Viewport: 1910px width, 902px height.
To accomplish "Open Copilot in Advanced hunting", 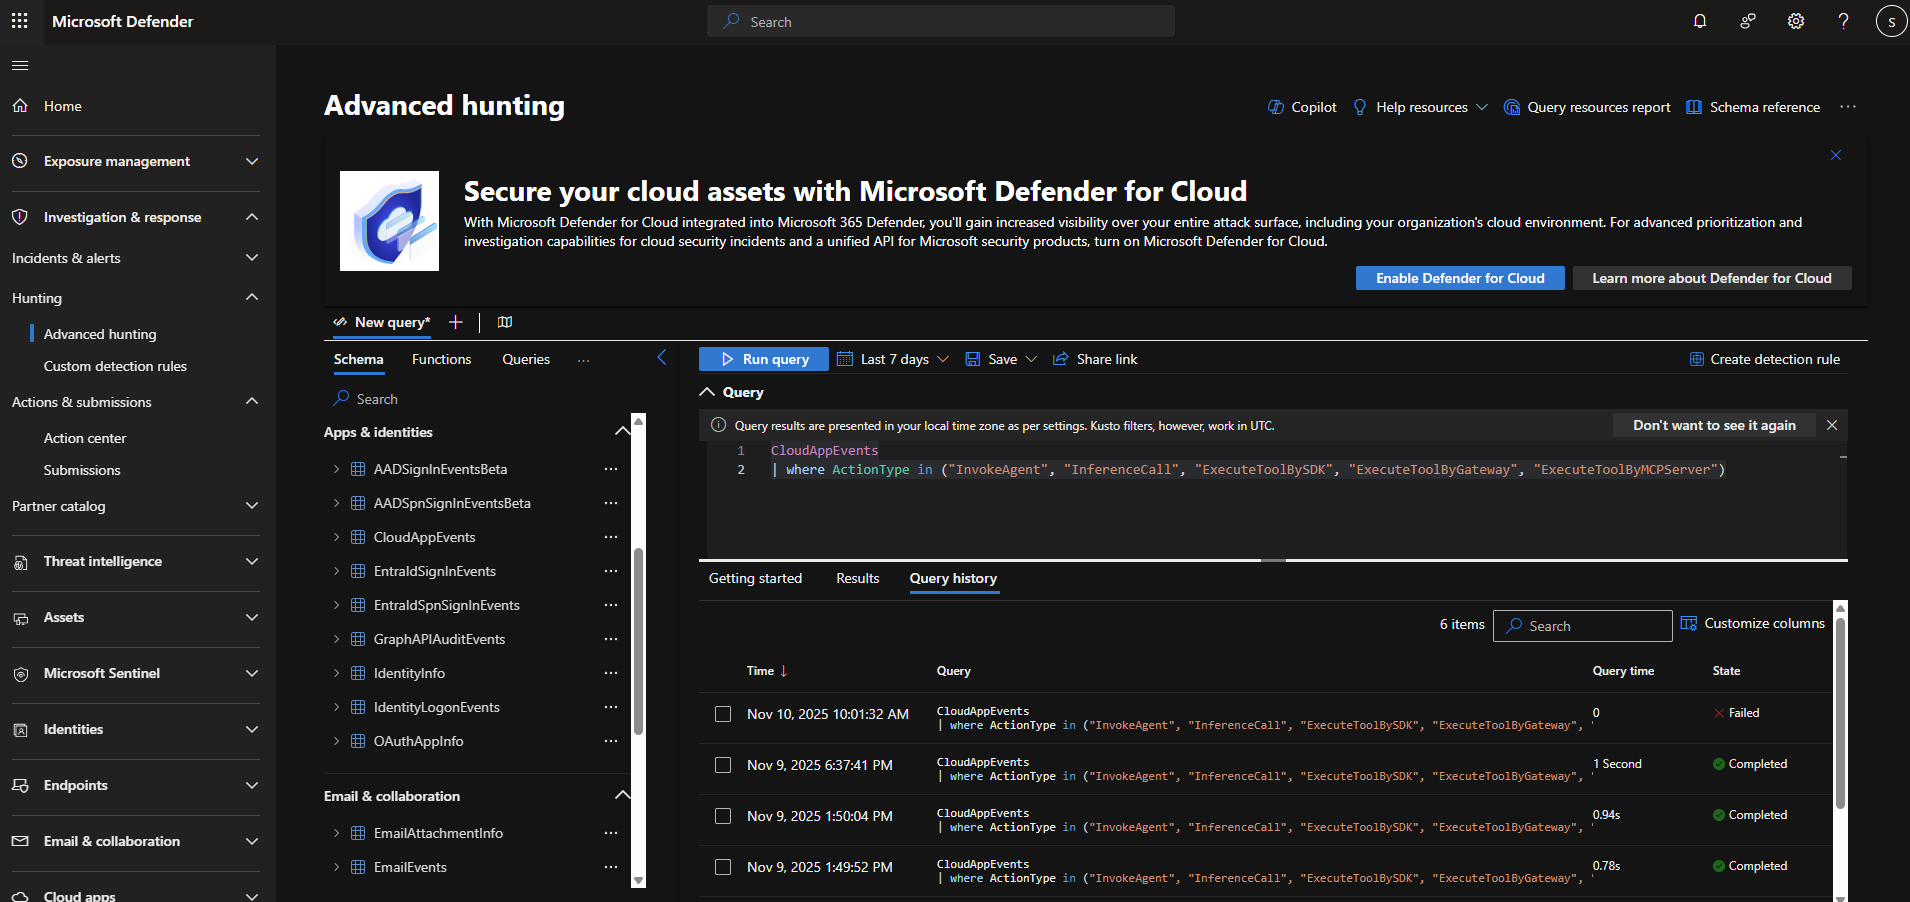I will tap(1301, 107).
